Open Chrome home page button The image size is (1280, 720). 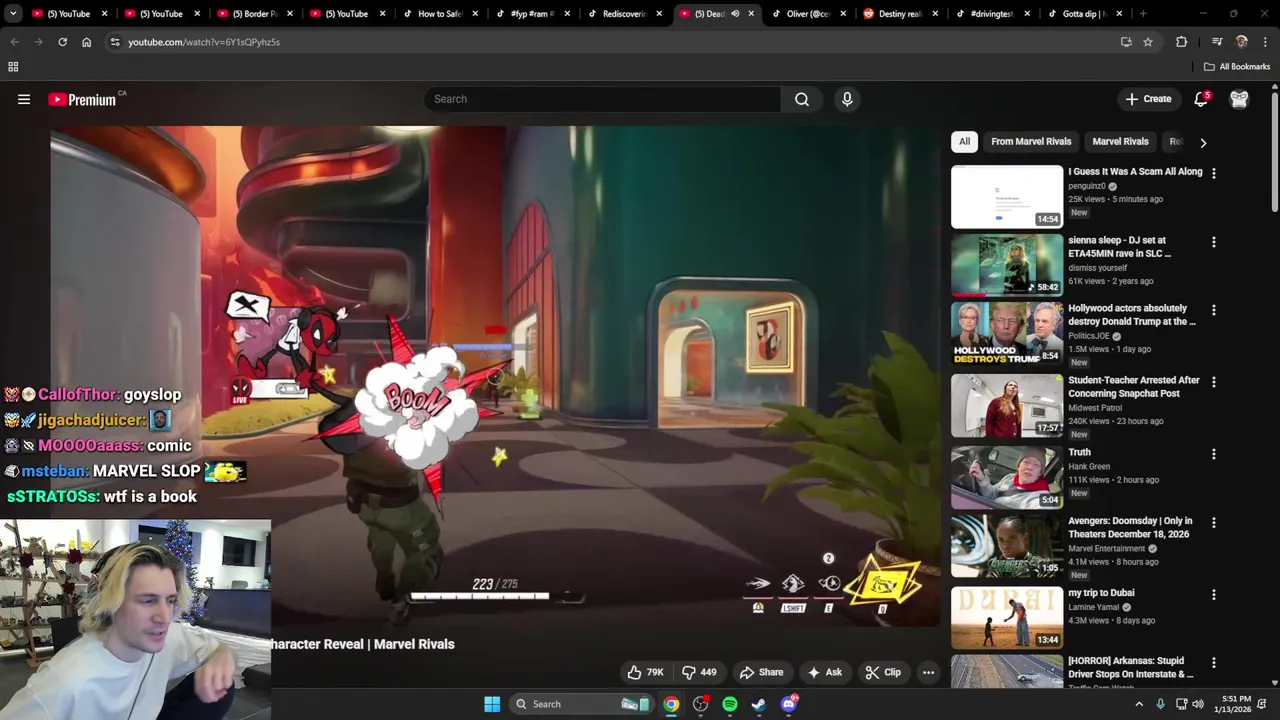point(86,42)
